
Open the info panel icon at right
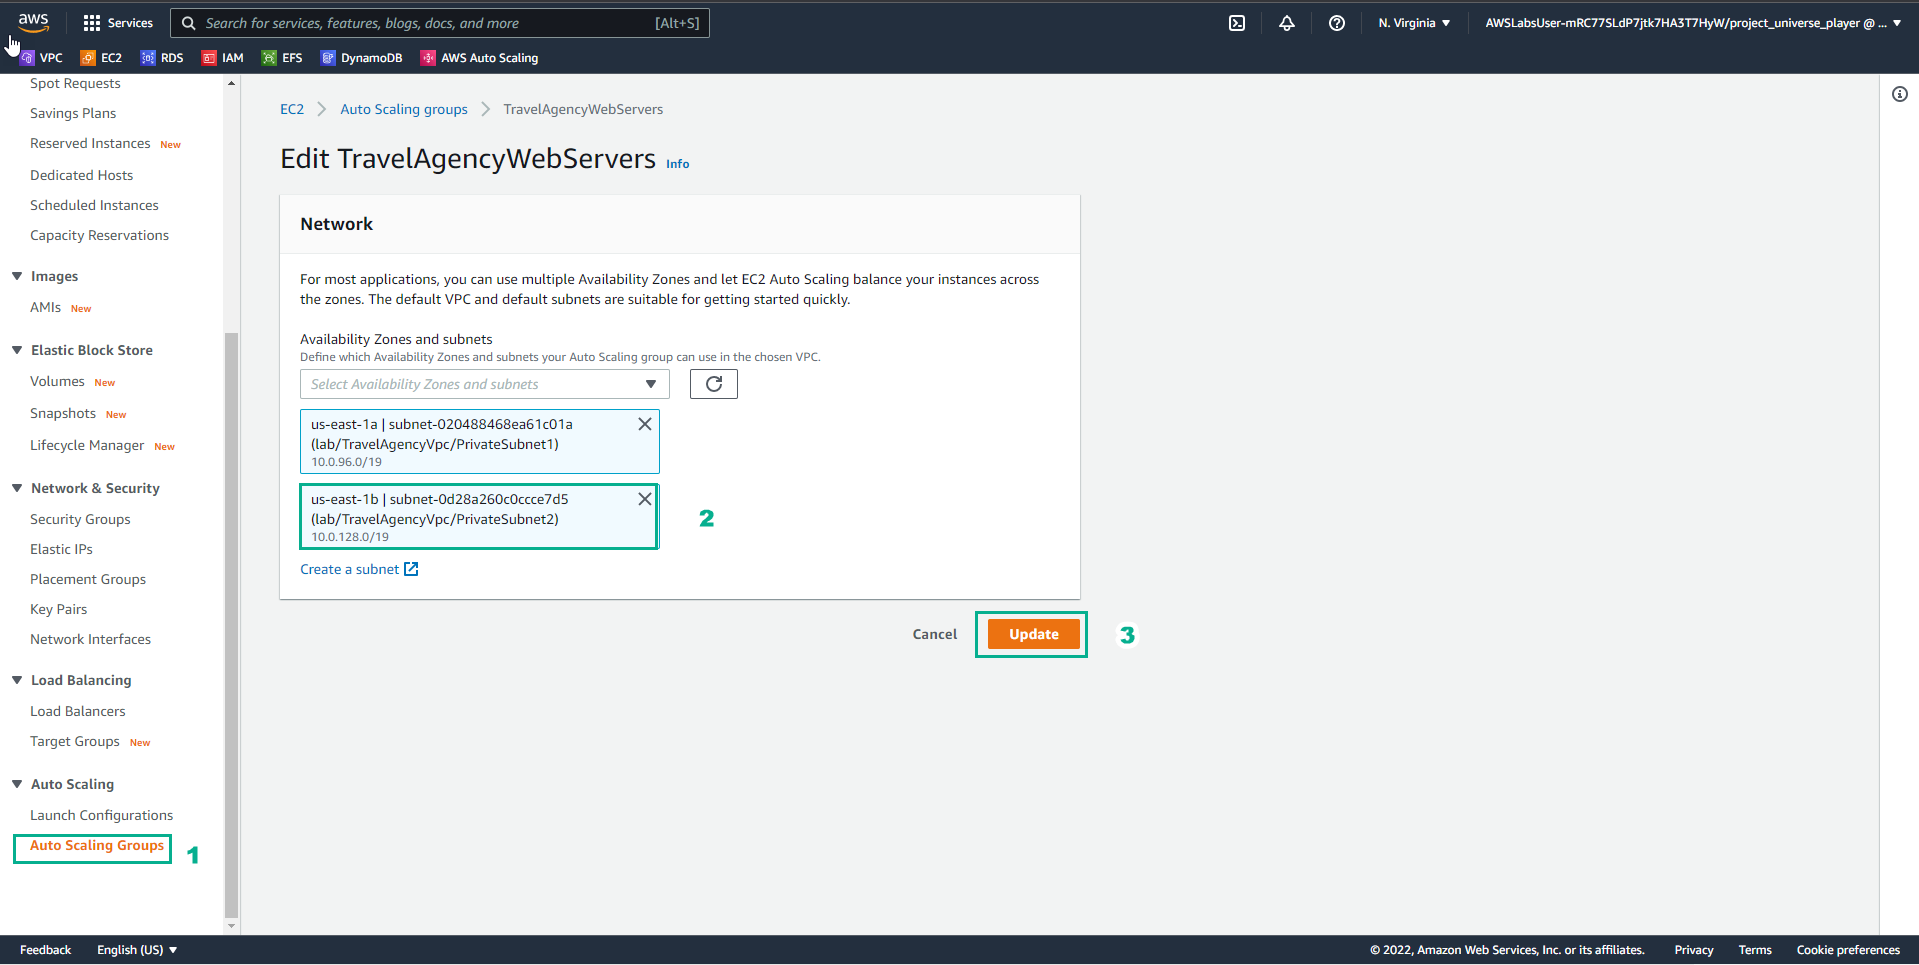tap(1900, 94)
